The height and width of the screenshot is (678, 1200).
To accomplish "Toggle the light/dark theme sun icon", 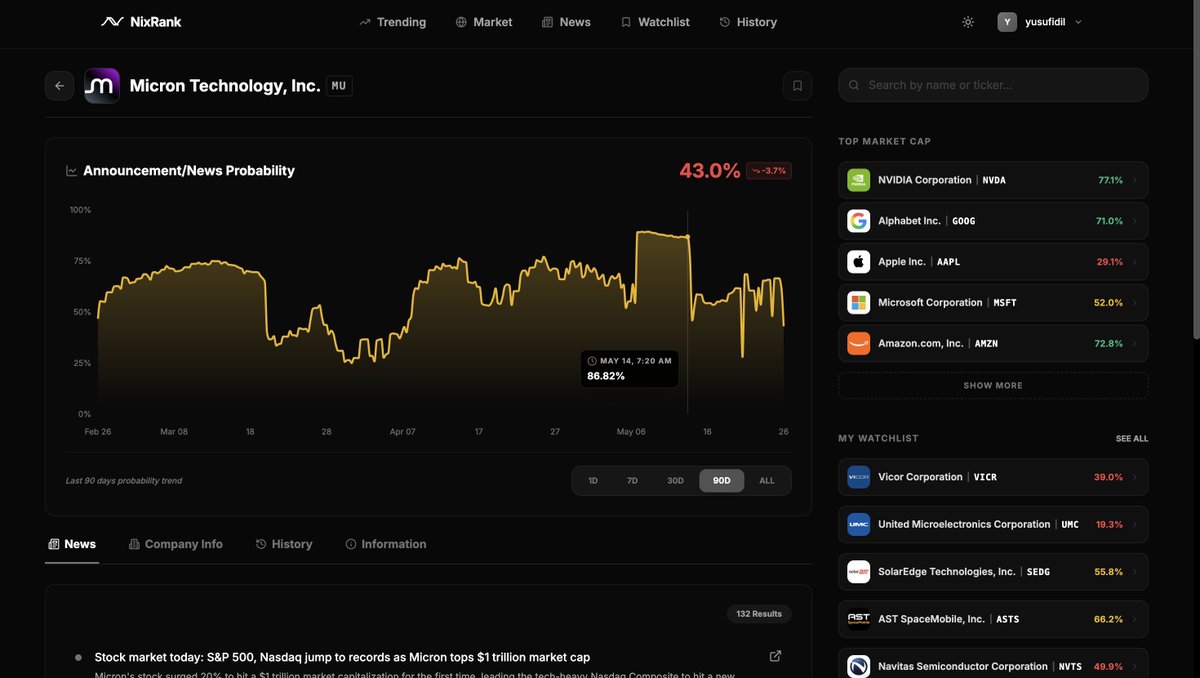I will 968,22.
